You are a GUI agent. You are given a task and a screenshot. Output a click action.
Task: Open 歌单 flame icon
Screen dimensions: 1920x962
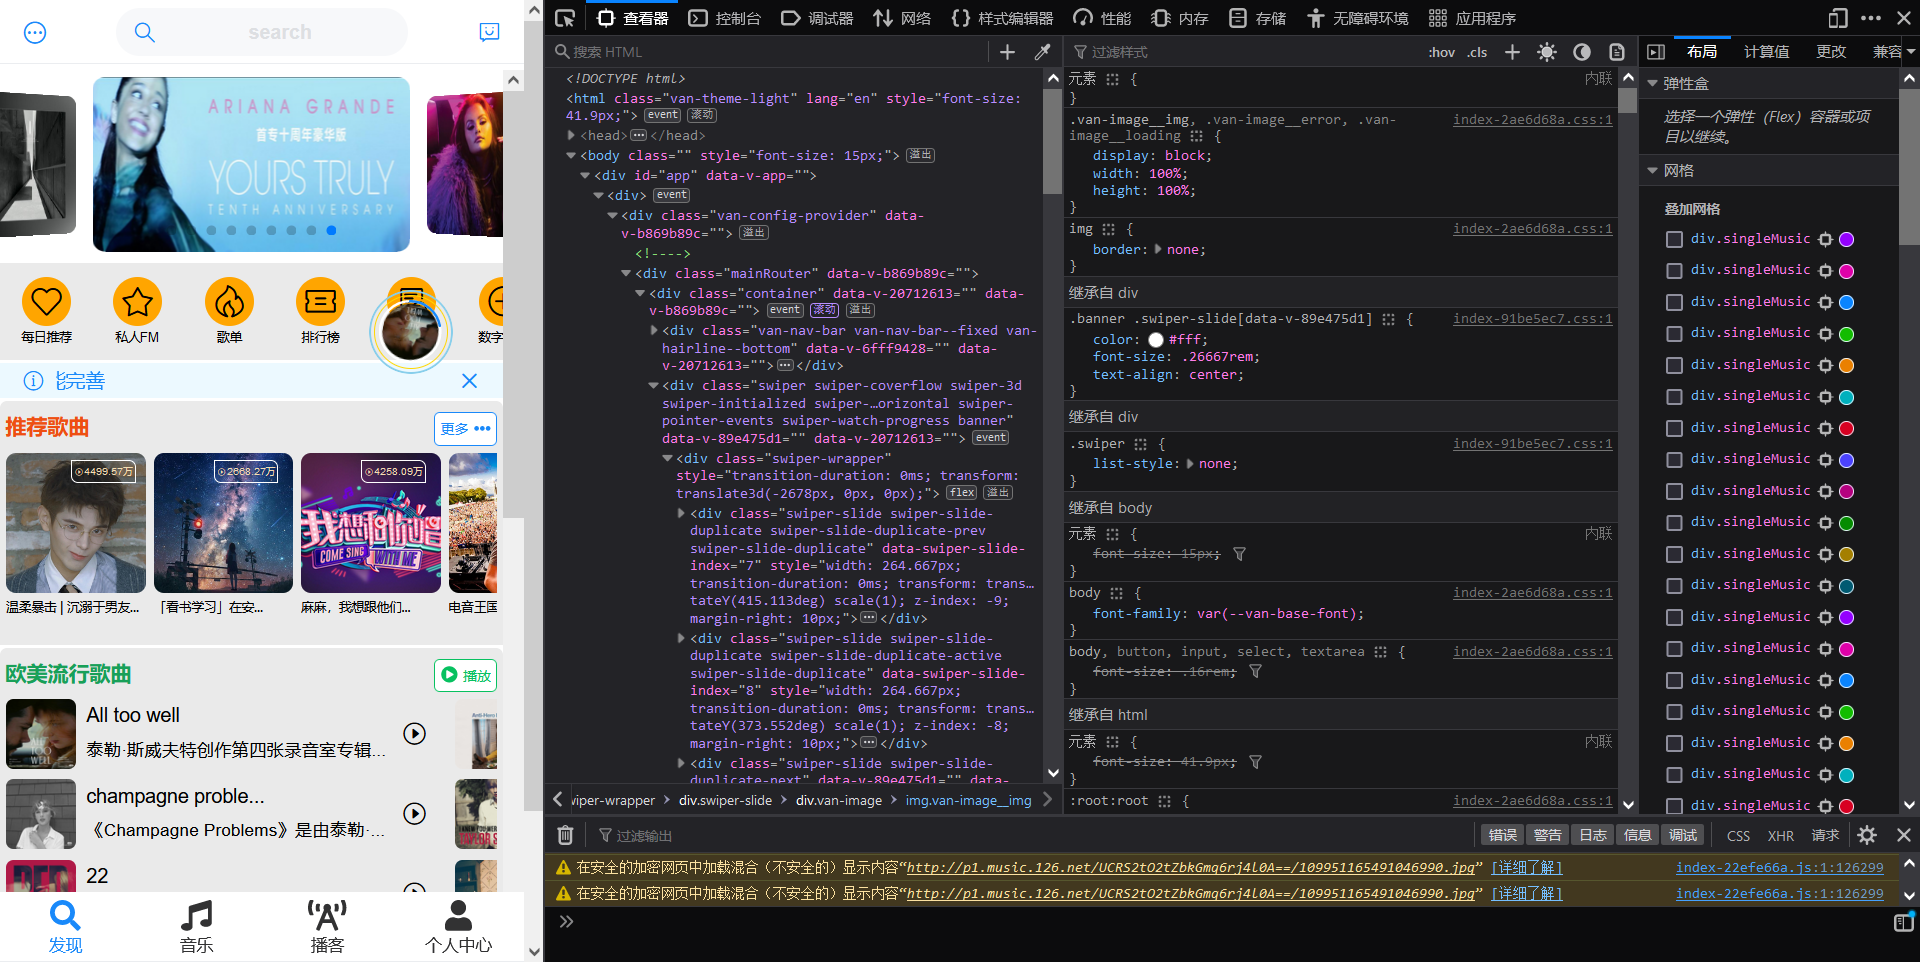point(229,301)
